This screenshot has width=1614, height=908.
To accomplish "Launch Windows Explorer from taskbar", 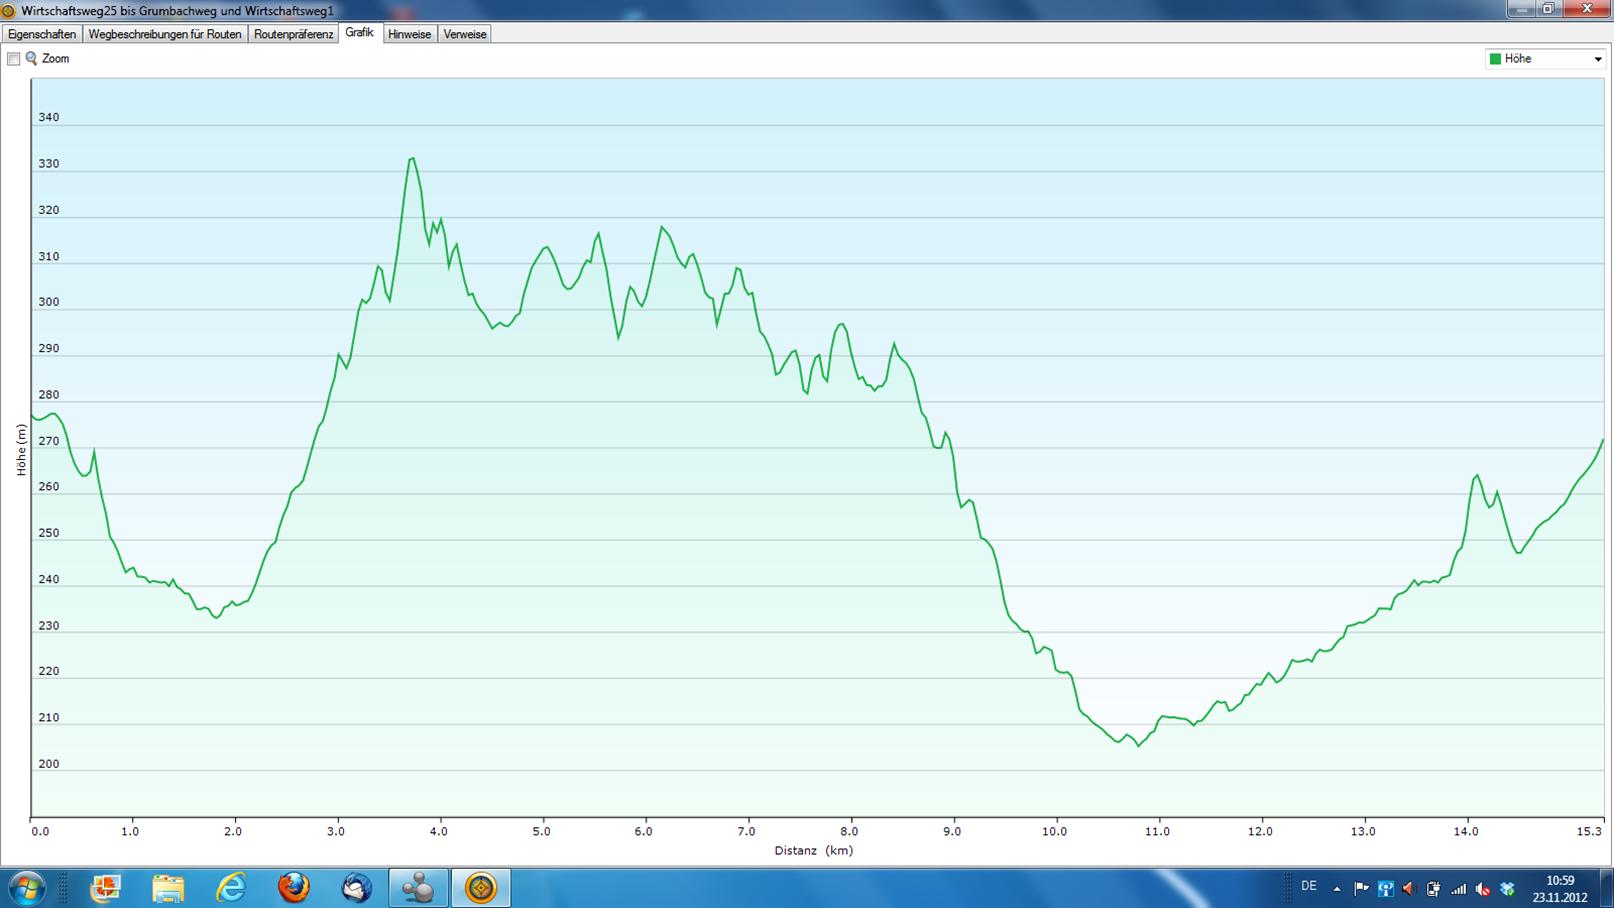I will [168, 888].
